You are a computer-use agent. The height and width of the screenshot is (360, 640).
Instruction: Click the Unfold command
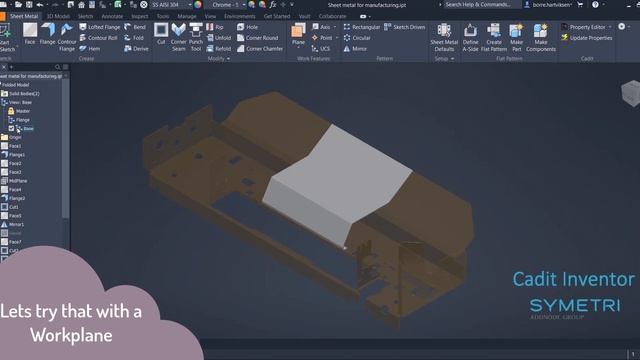(x=219, y=38)
